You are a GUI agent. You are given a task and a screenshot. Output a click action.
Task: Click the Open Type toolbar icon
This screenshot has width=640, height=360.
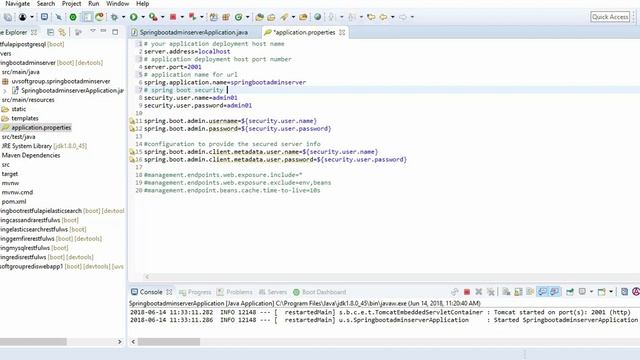coord(259,17)
